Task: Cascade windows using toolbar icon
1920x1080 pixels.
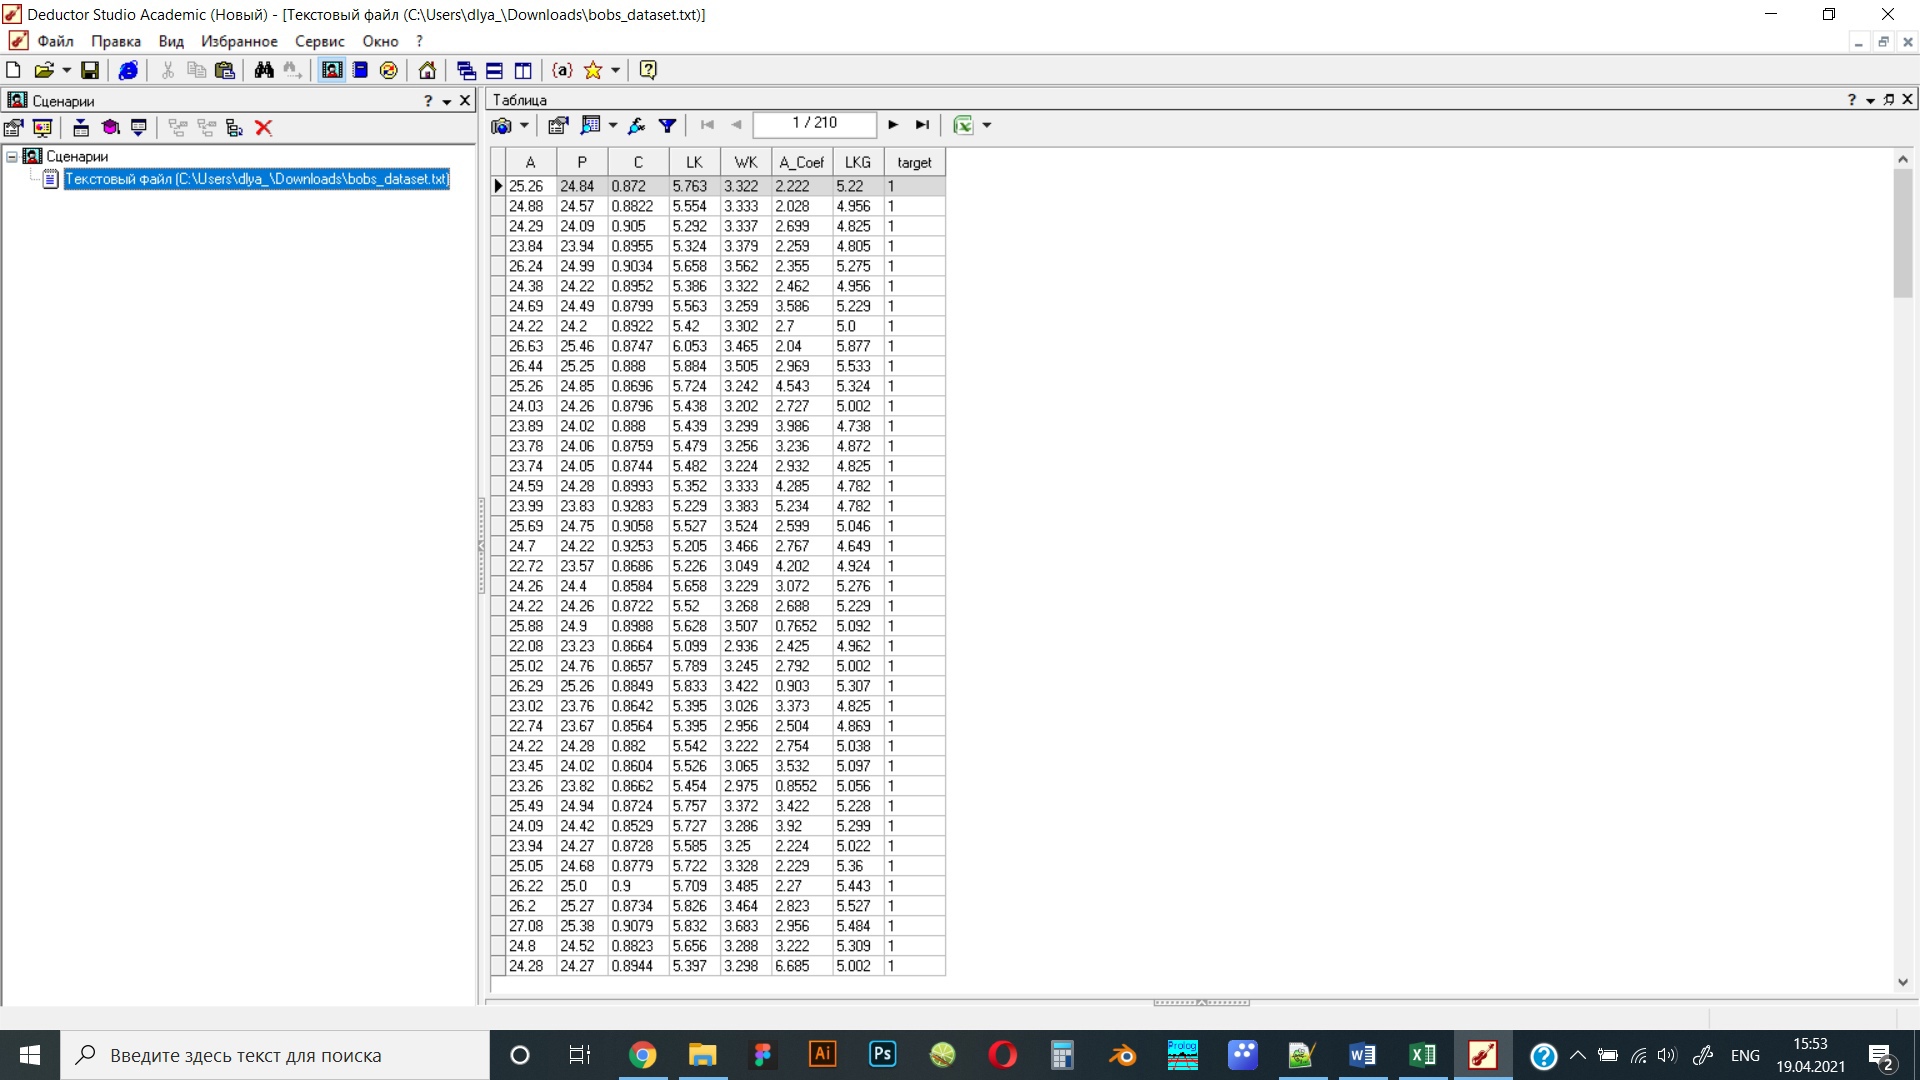Action: coord(466,70)
